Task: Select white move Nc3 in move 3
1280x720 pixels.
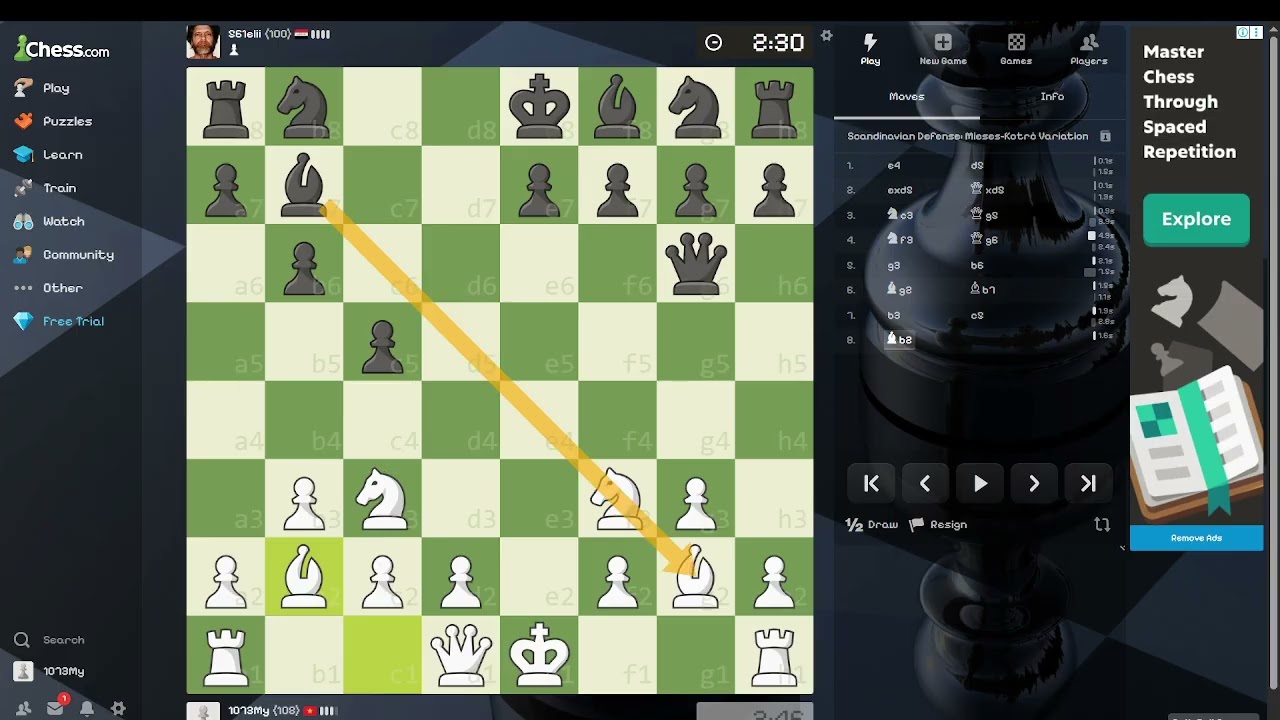Action: [900, 215]
